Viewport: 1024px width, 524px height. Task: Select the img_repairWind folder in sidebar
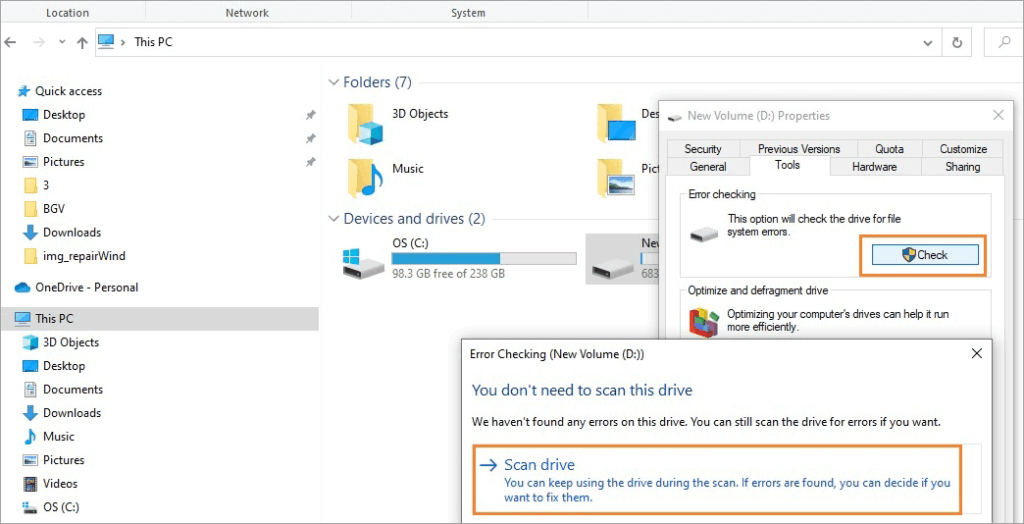[83, 256]
